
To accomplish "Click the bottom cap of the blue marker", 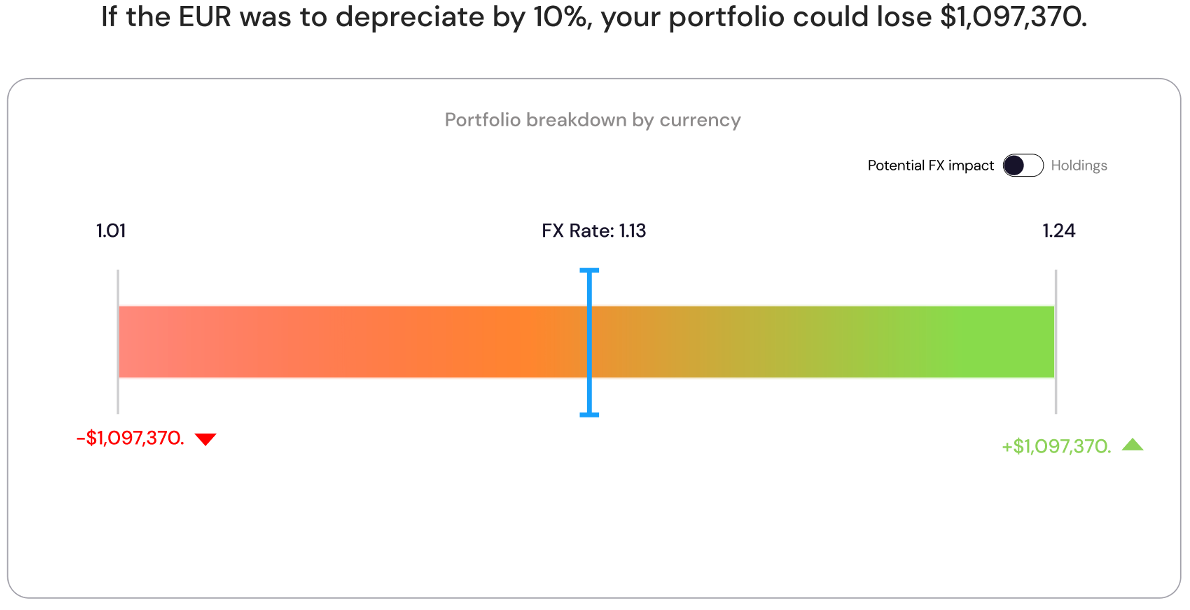I will click(x=589, y=414).
